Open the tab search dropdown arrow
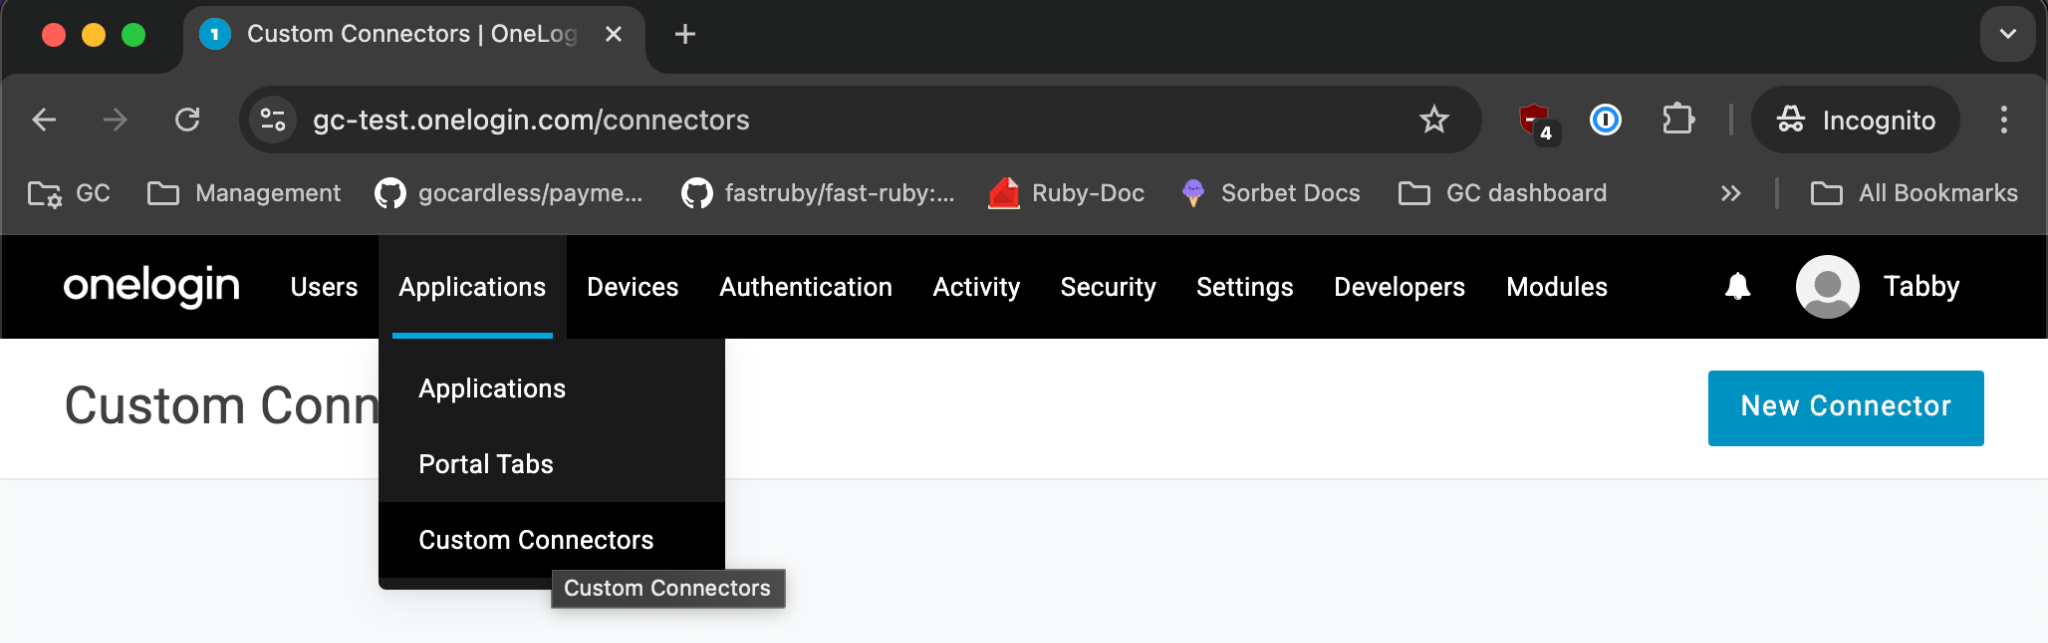 [2007, 34]
